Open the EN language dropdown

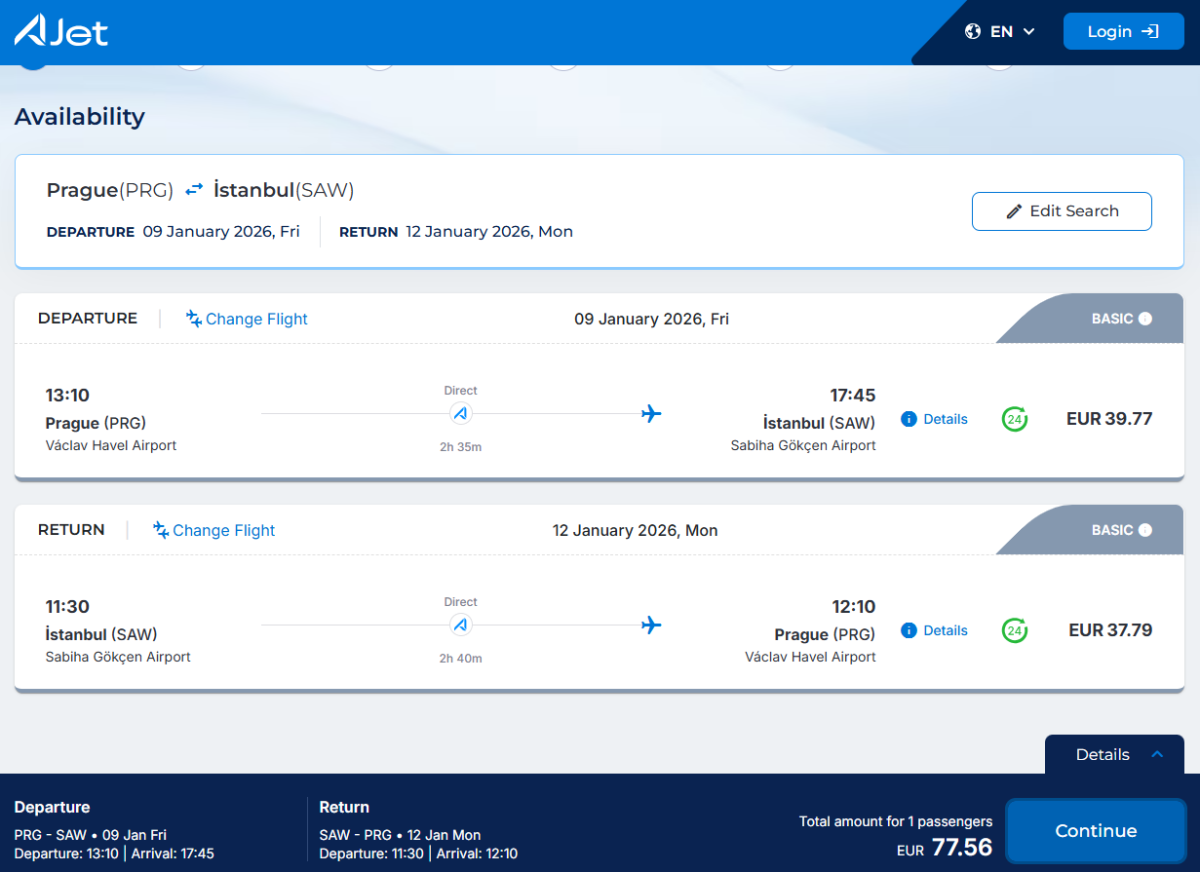[1012, 32]
